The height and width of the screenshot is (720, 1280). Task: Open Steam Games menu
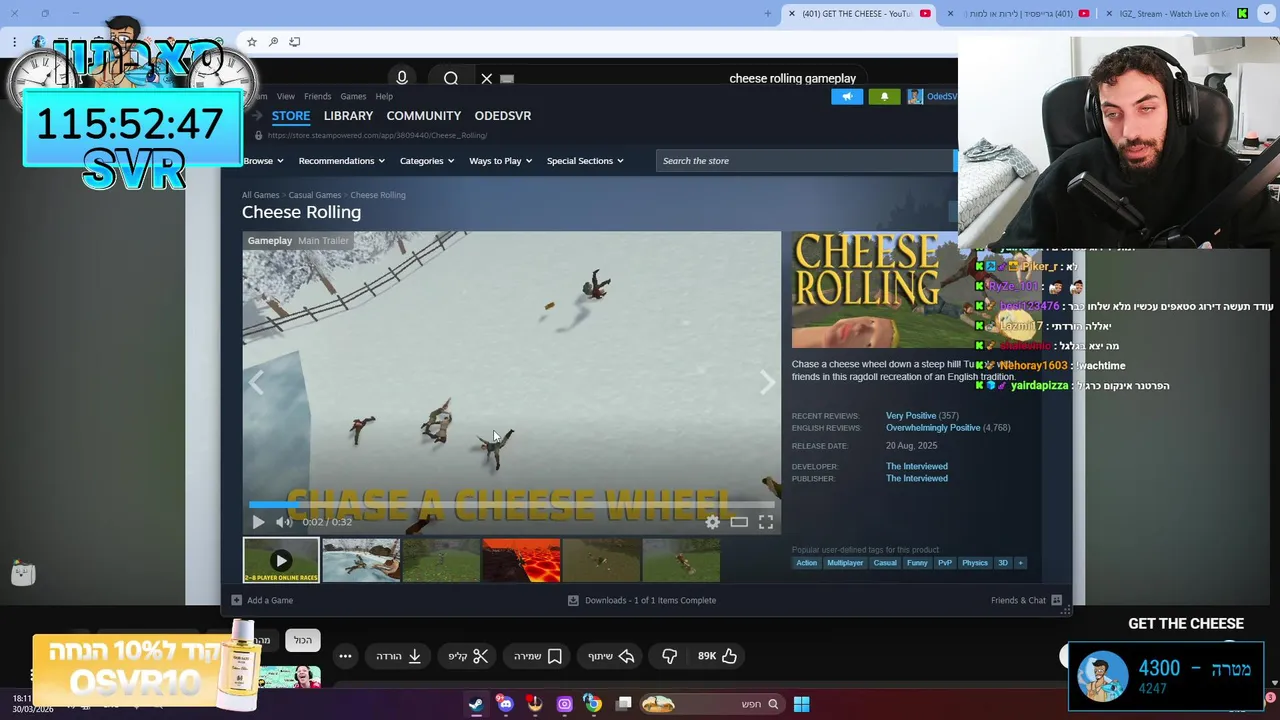pyautogui.click(x=353, y=97)
